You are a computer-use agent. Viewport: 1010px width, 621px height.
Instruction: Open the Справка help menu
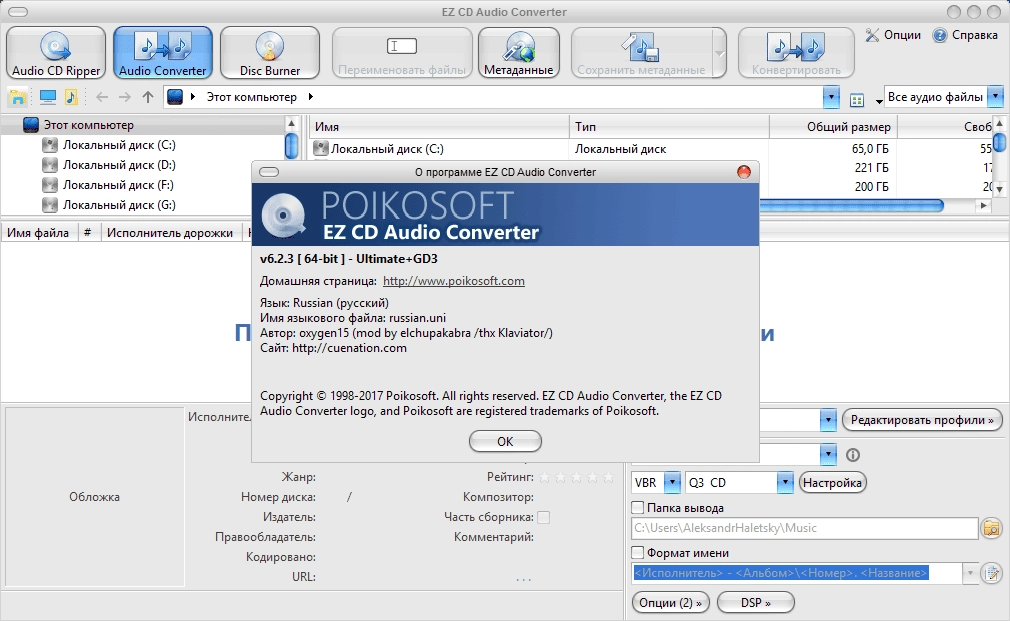pyautogui.click(x=965, y=35)
